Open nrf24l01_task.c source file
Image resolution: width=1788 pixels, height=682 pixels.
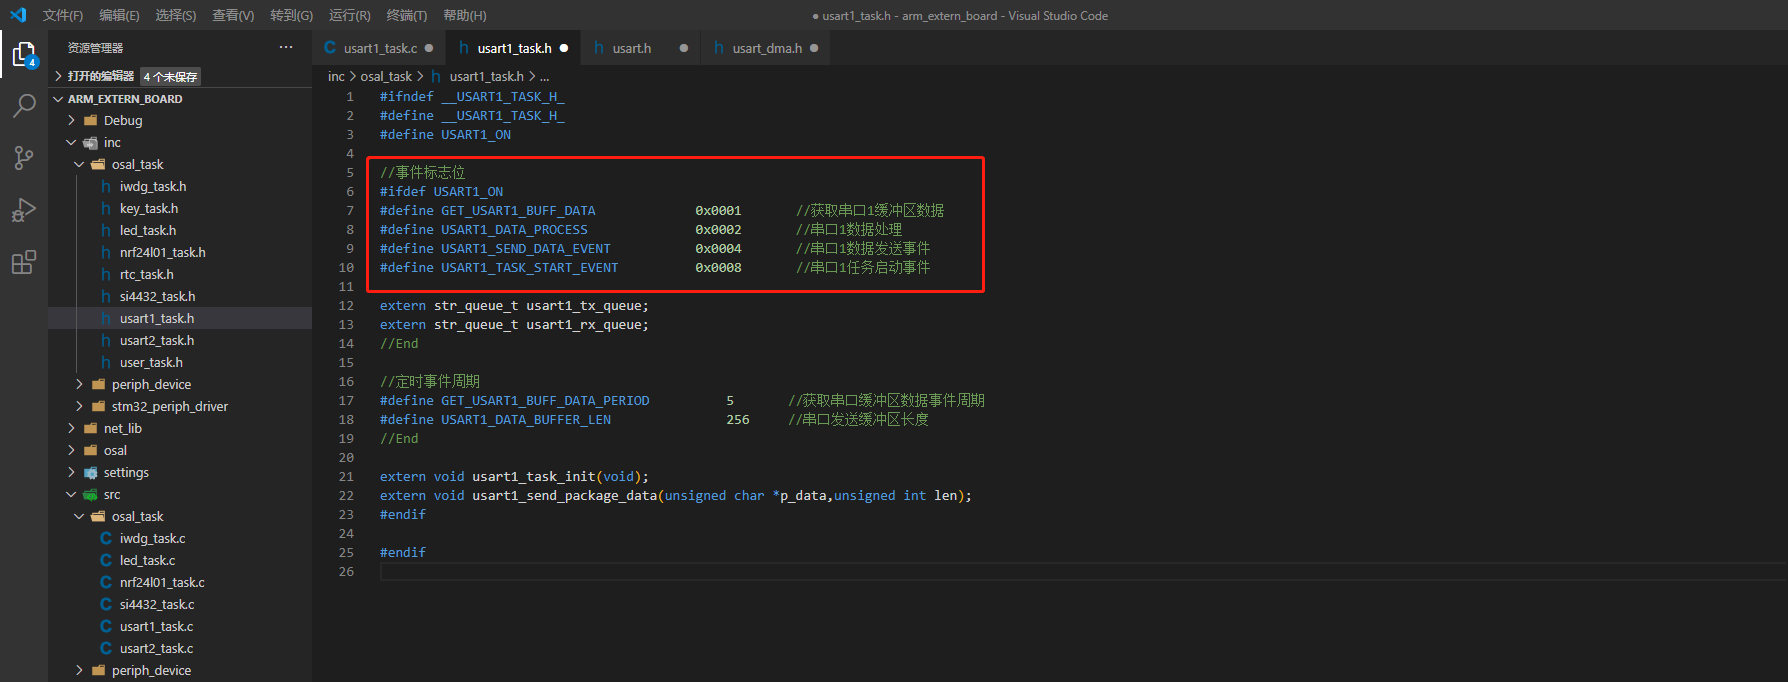[162, 582]
